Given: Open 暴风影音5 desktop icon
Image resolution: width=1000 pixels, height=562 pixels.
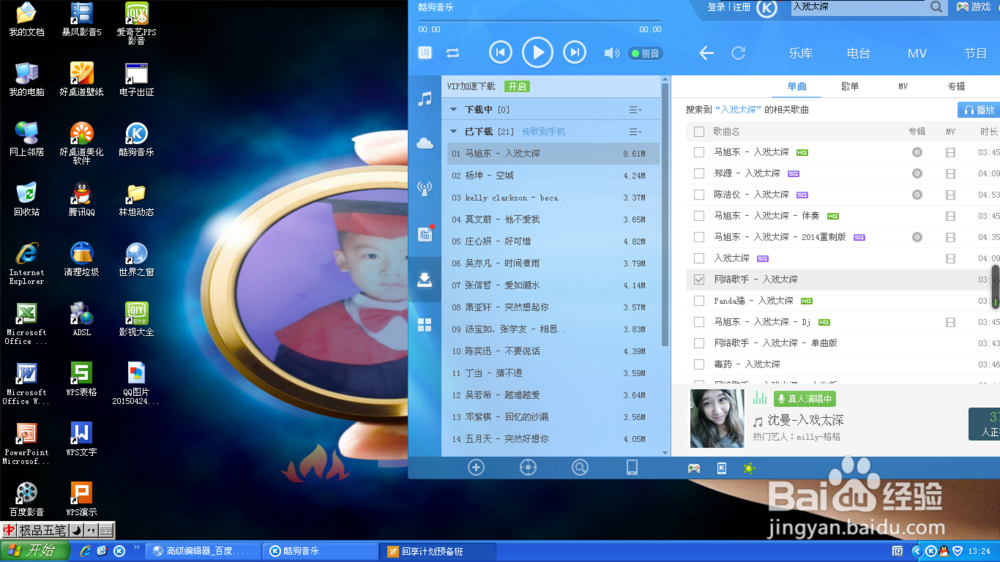Looking at the screenshot, I should pyautogui.click(x=81, y=19).
